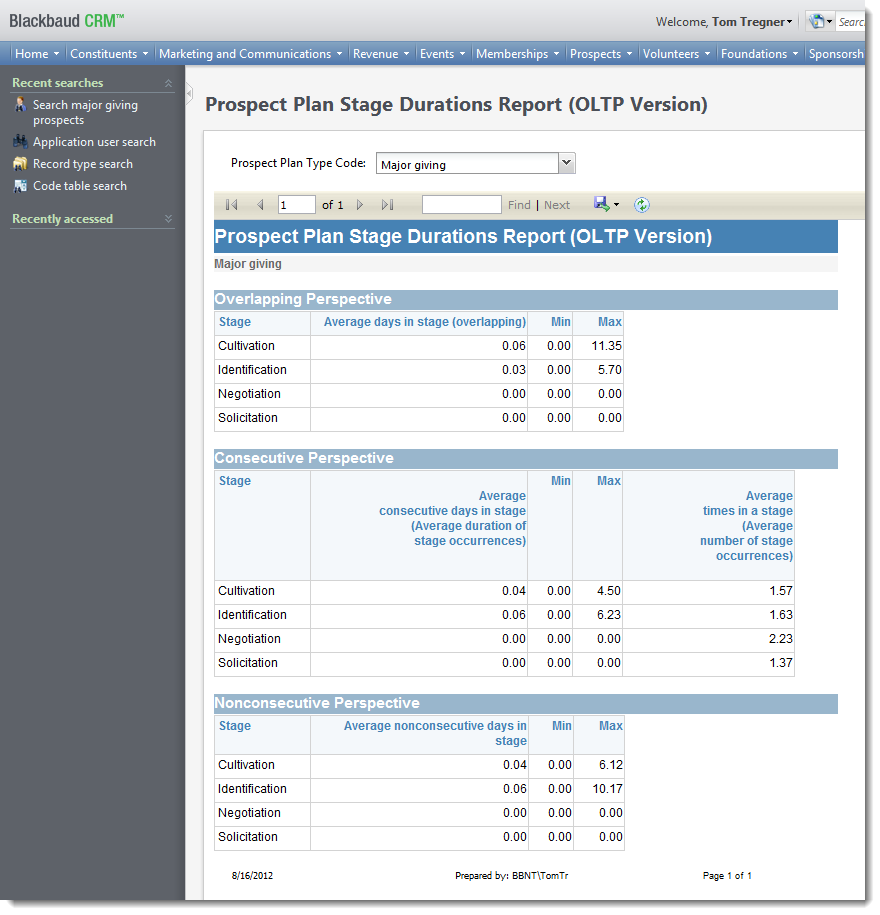Open the Prospects menu

tap(600, 54)
